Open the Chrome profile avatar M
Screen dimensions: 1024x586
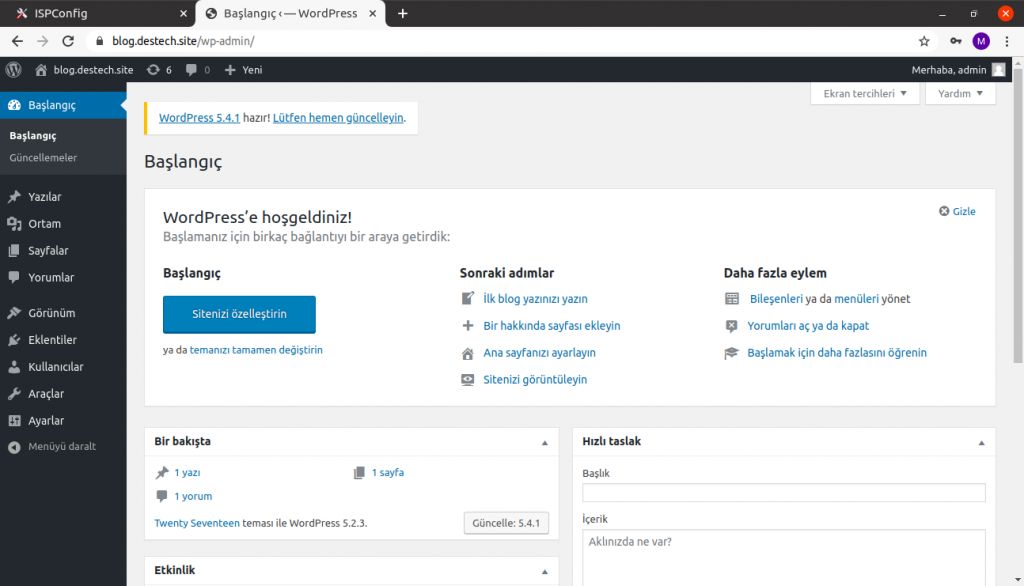(x=981, y=41)
